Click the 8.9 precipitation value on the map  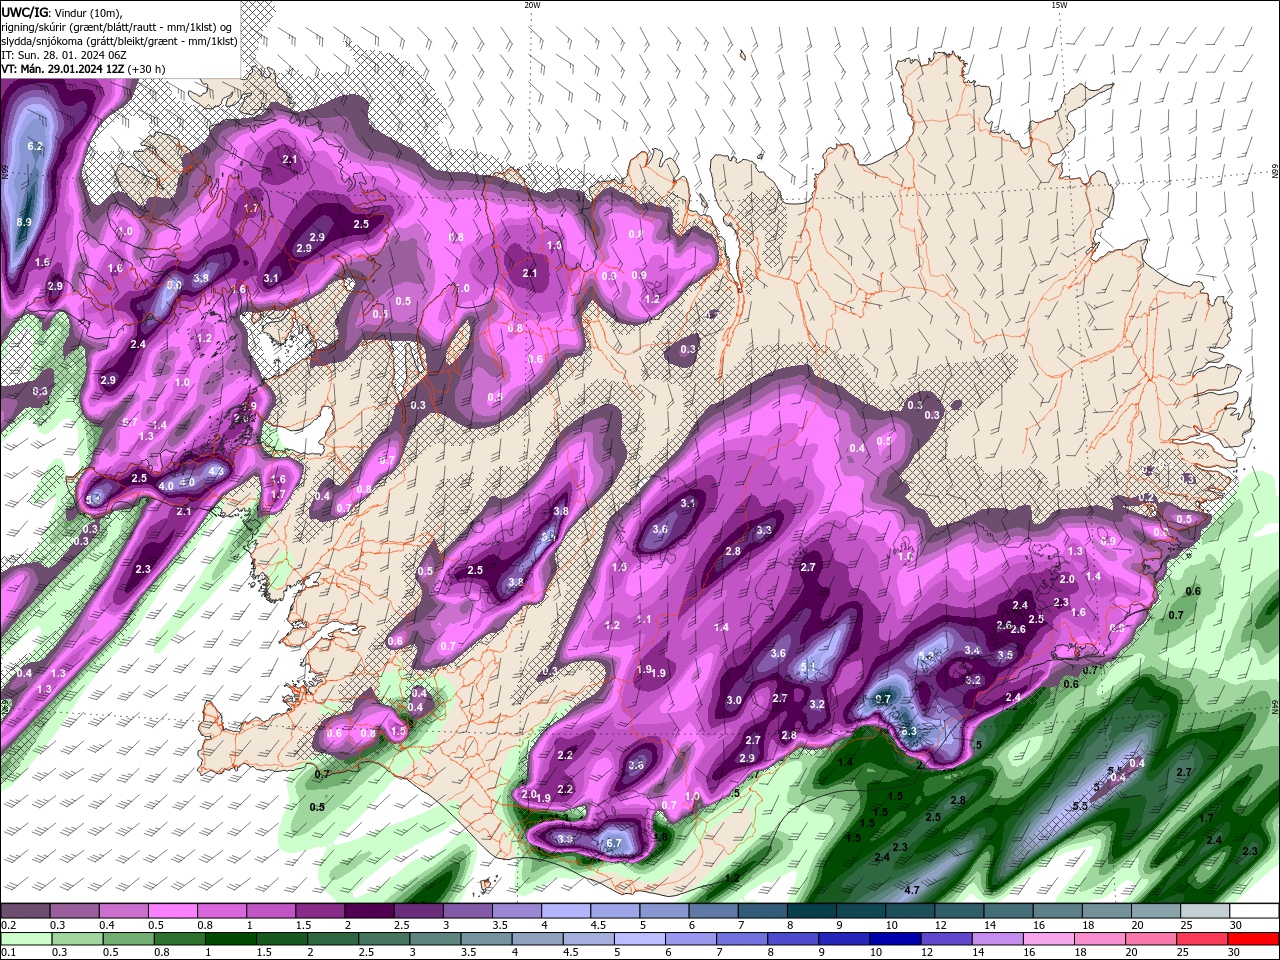(x=25, y=221)
